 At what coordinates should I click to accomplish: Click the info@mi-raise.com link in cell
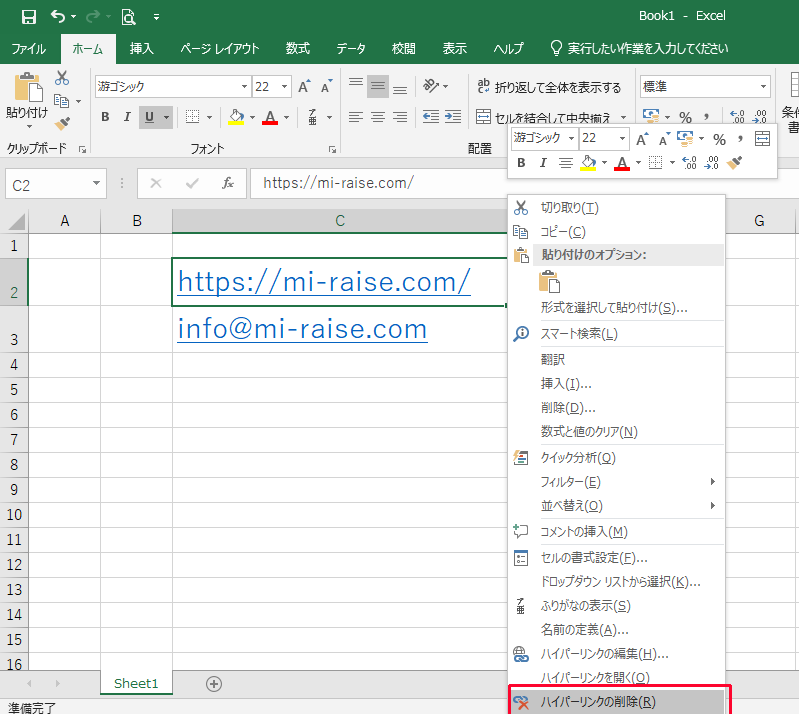pyautogui.click(x=302, y=329)
